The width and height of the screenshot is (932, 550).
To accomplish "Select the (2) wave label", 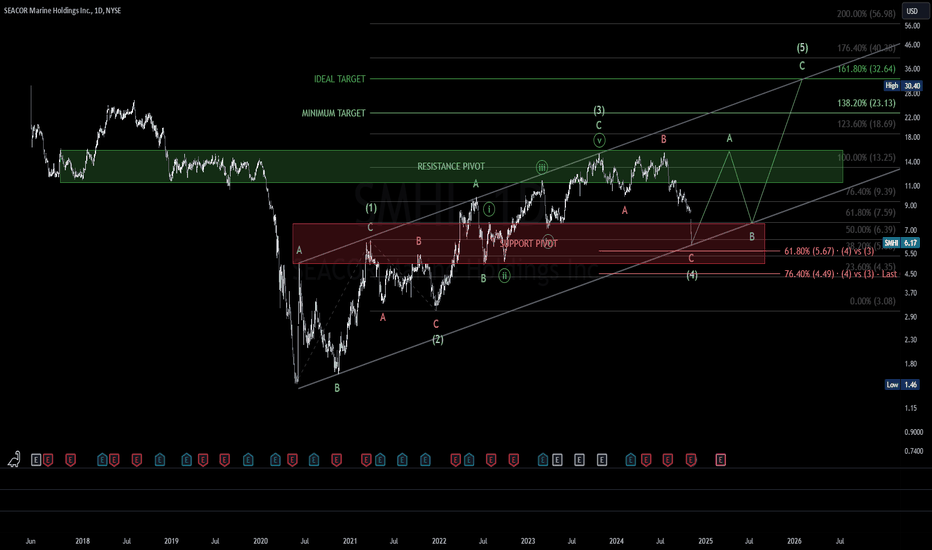I will (x=437, y=340).
